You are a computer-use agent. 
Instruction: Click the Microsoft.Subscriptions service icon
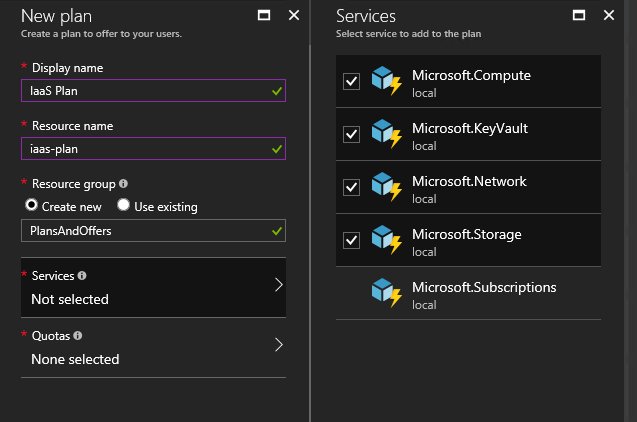386,292
